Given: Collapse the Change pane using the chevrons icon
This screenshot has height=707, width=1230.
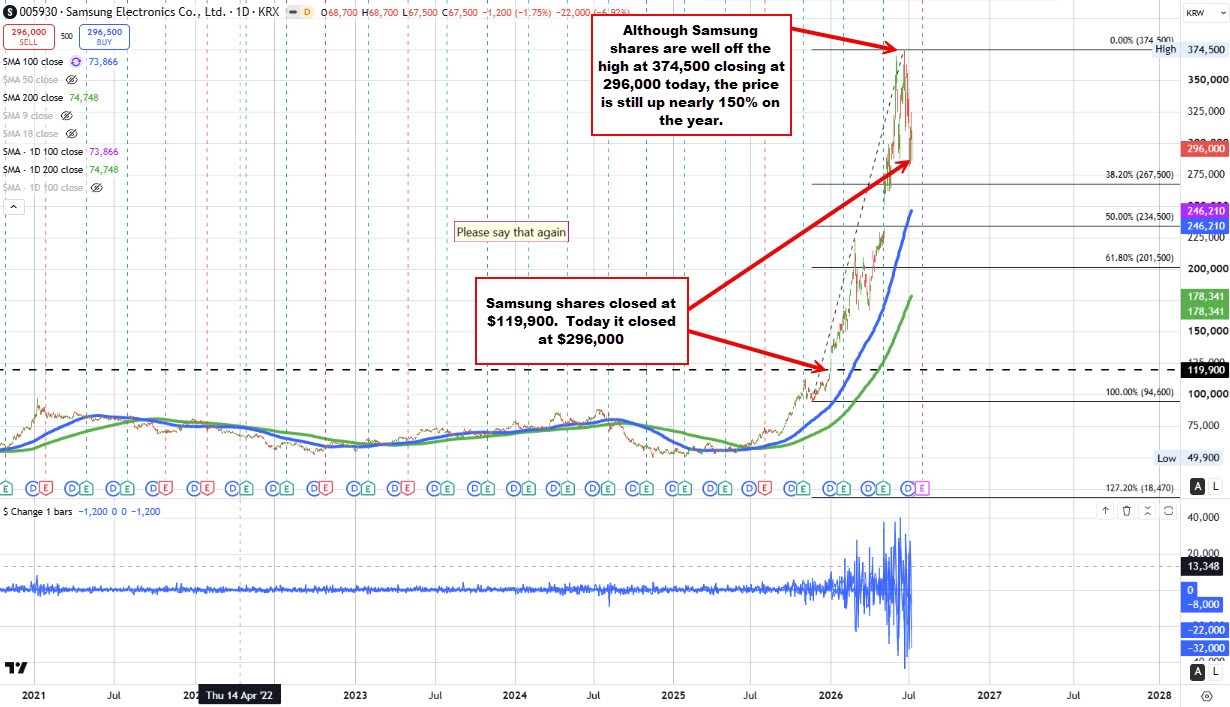Looking at the screenshot, I should pyautogui.click(x=1149, y=511).
